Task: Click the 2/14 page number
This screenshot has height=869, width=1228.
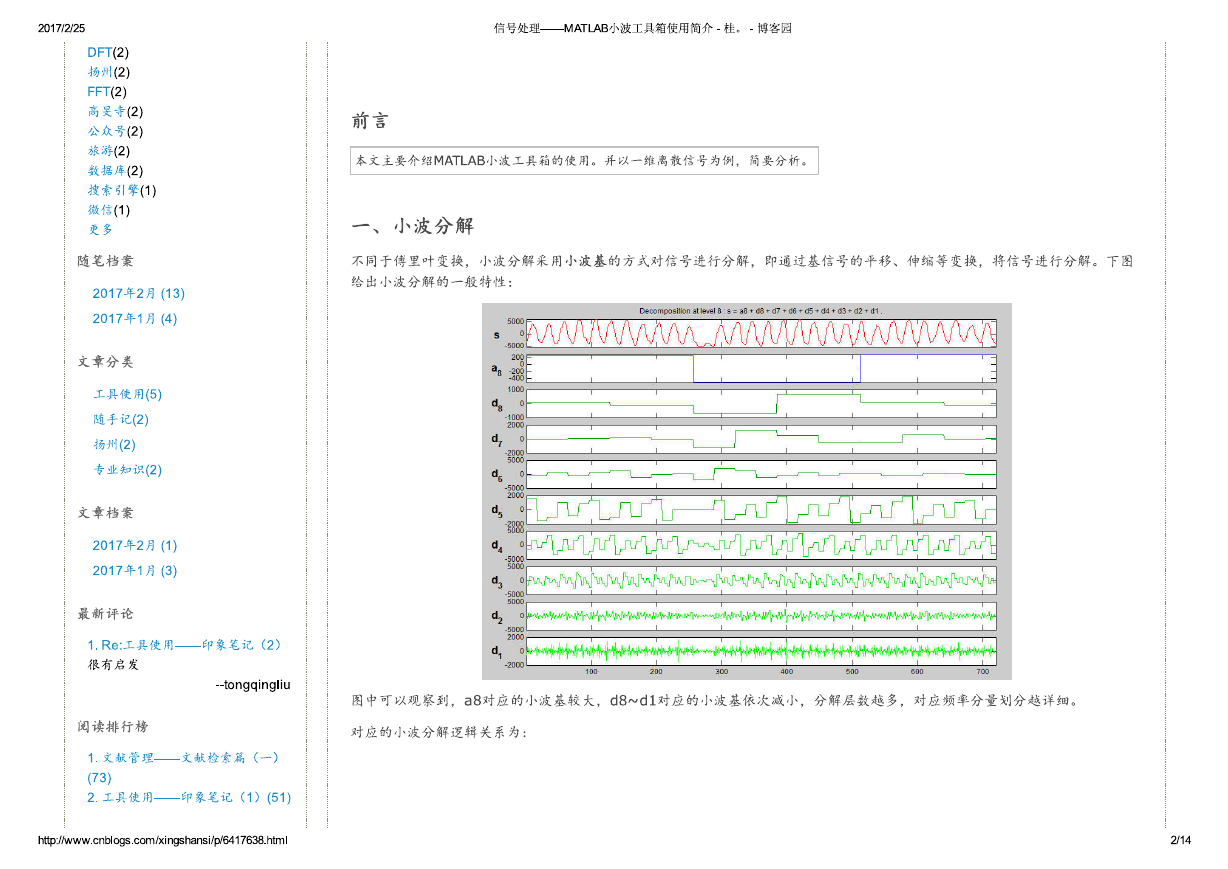Action: (1181, 840)
